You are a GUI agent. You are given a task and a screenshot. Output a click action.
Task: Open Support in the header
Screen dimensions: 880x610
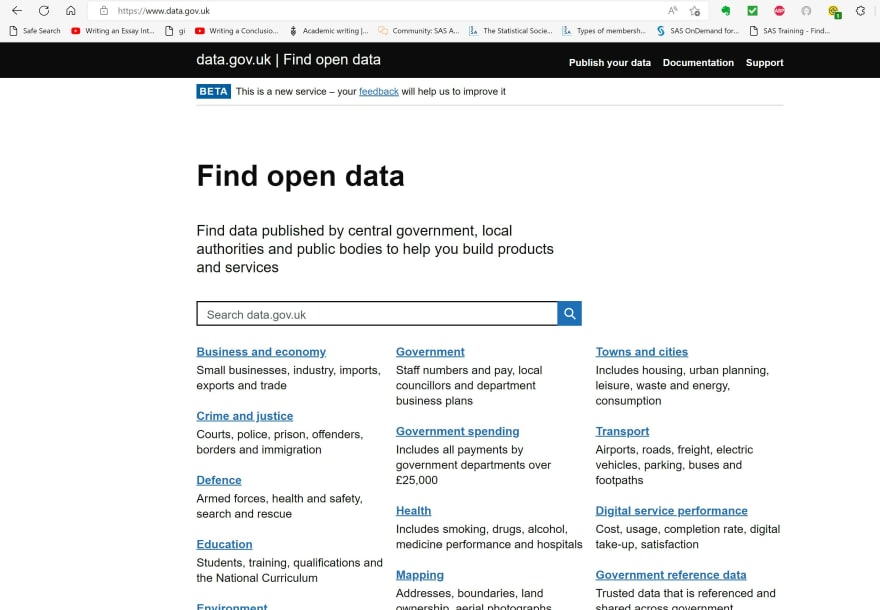(764, 63)
